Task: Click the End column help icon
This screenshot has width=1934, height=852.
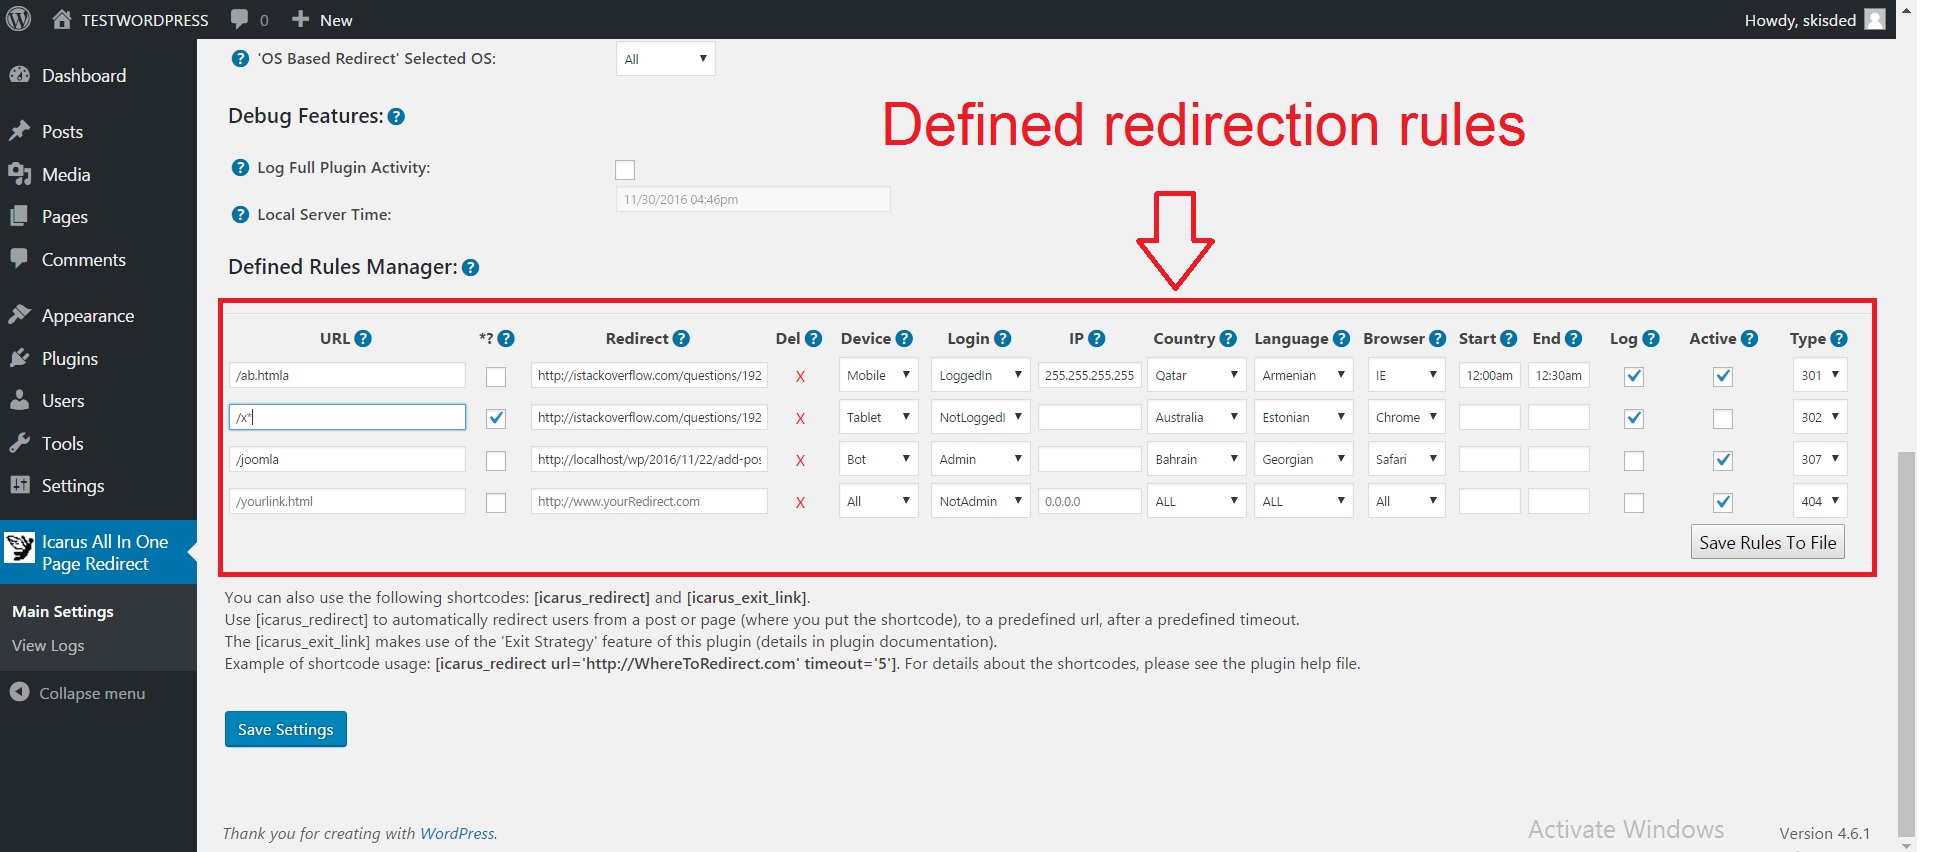Action: [x=1573, y=339]
